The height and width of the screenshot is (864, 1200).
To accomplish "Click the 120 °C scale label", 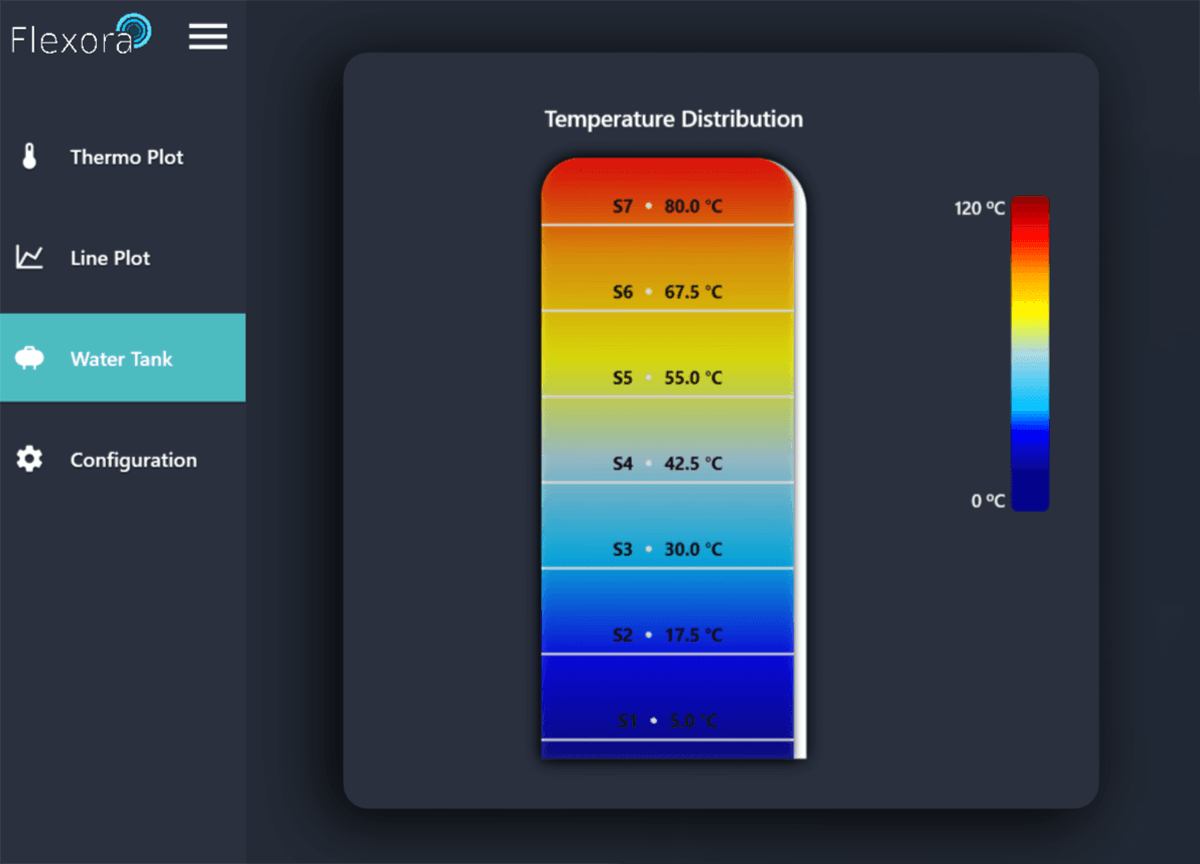I will (977, 208).
